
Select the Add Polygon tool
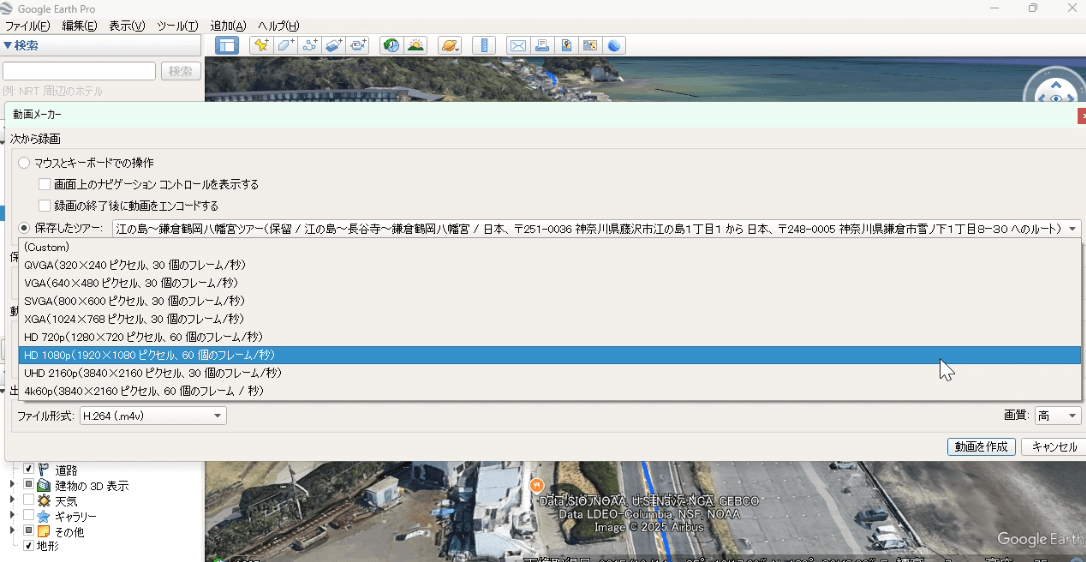pos(285,45)
